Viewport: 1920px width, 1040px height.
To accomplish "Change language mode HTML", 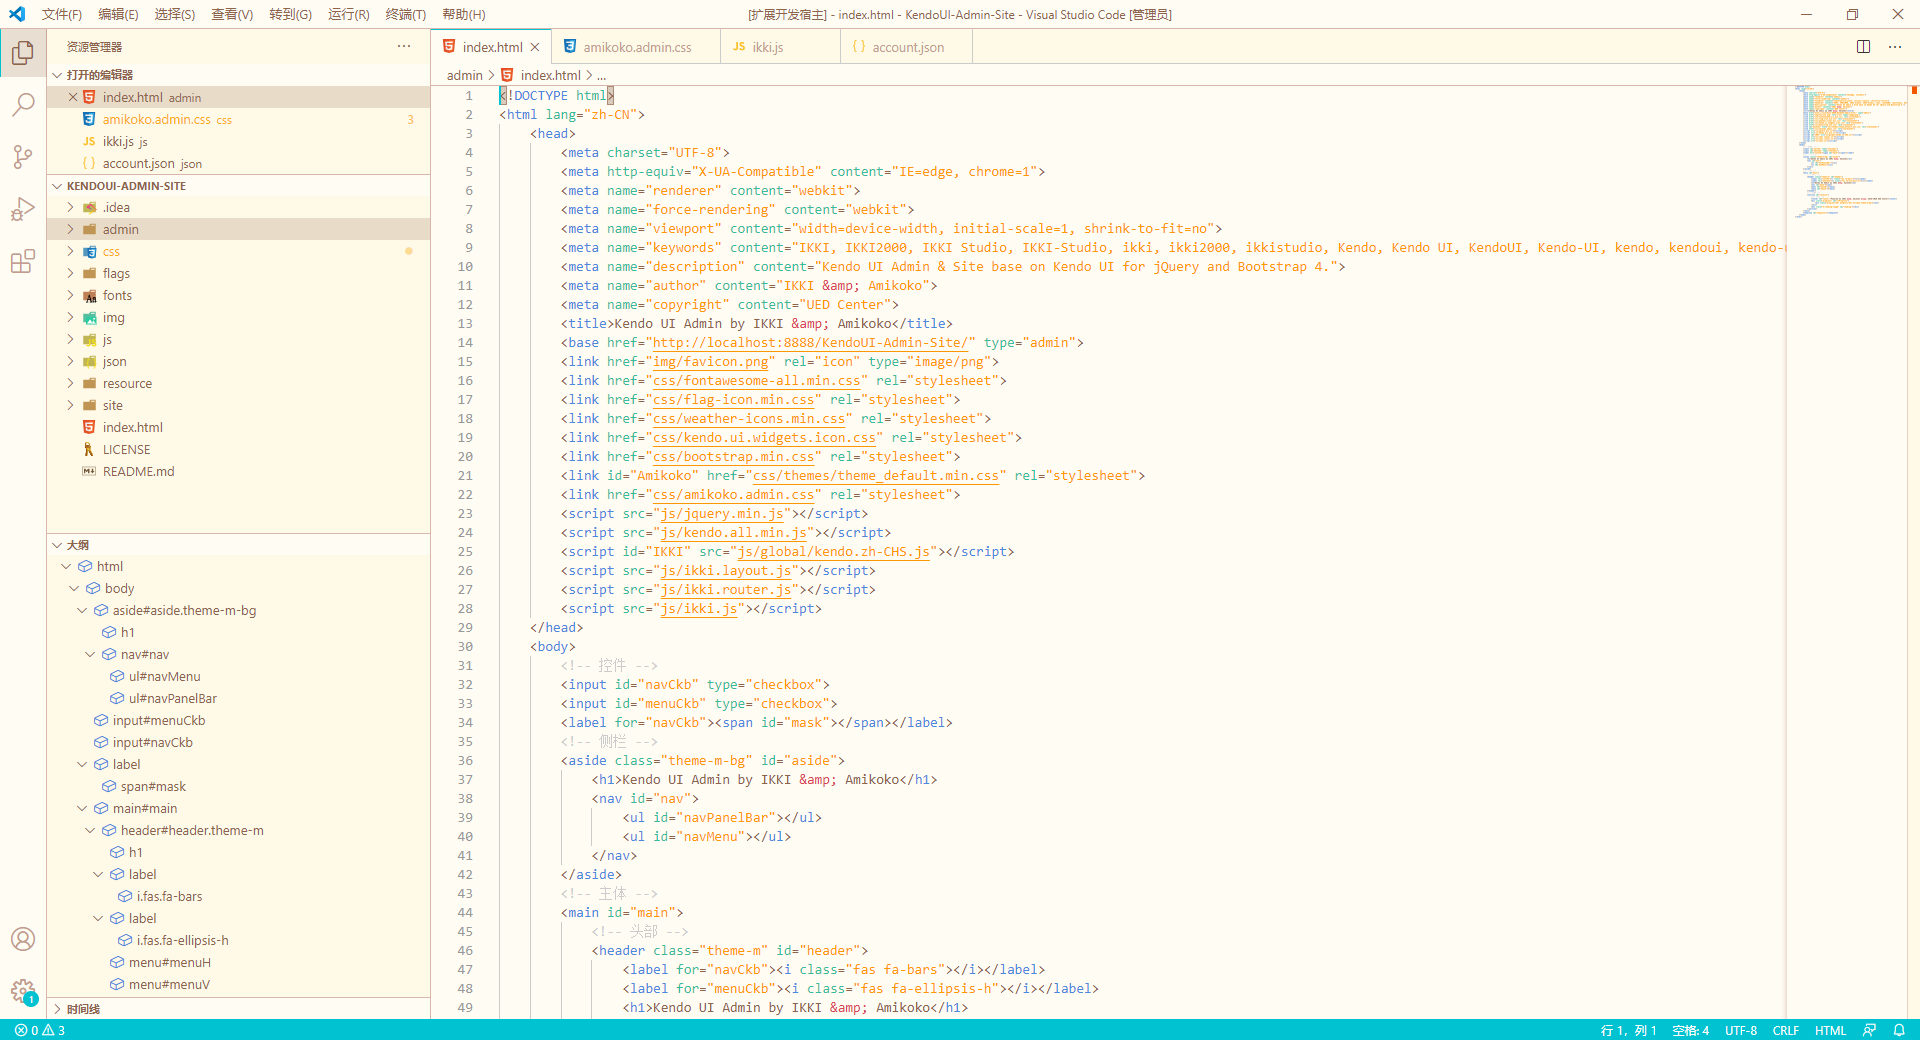I will (x=1831, y=1030).
